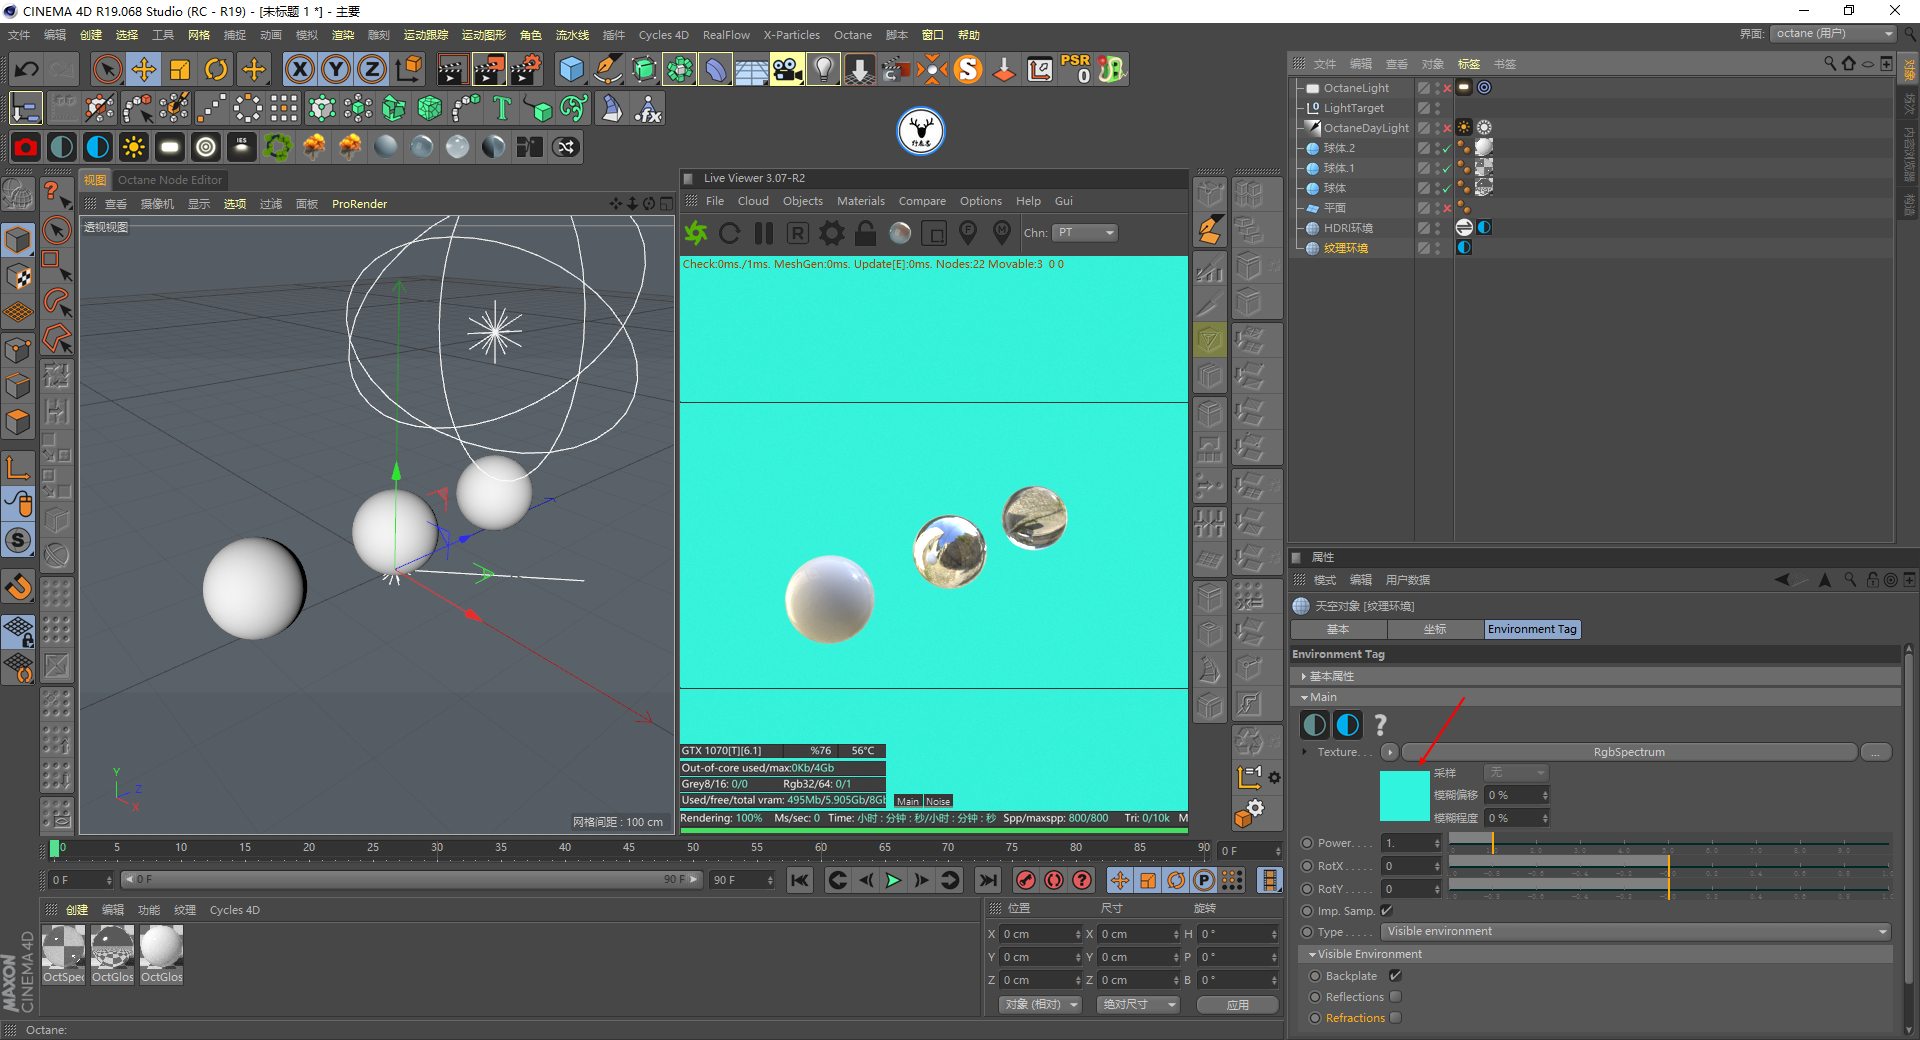Click the Octane Daylight sun icon
This screenshot has height=1040, width=1920.
(x=134, y=147)
